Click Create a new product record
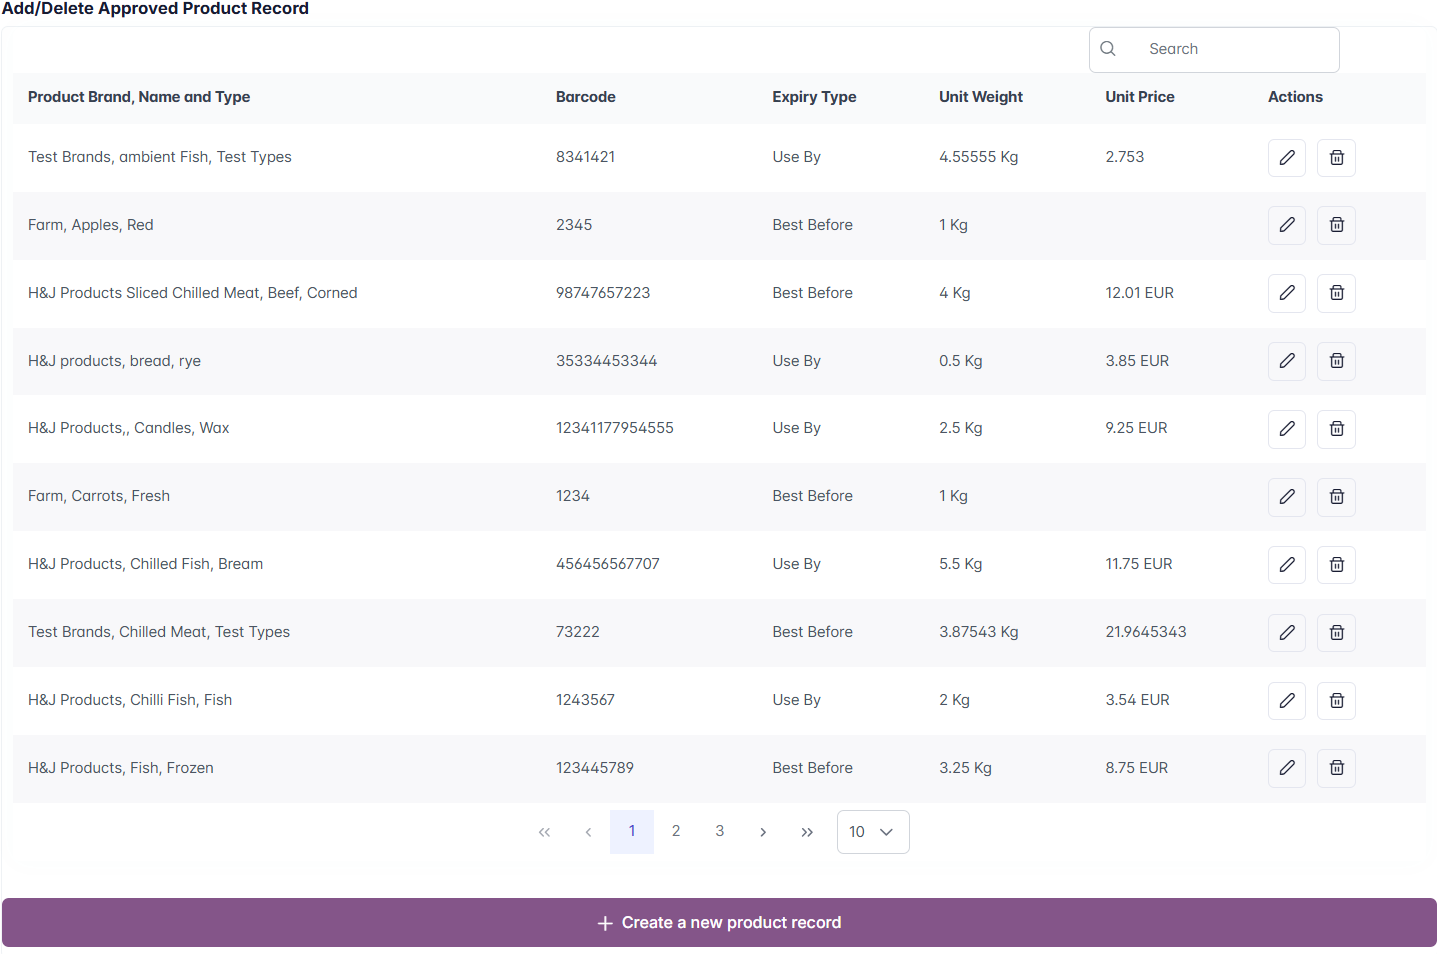Viewport: 1437px width, 954px height. 719,922
